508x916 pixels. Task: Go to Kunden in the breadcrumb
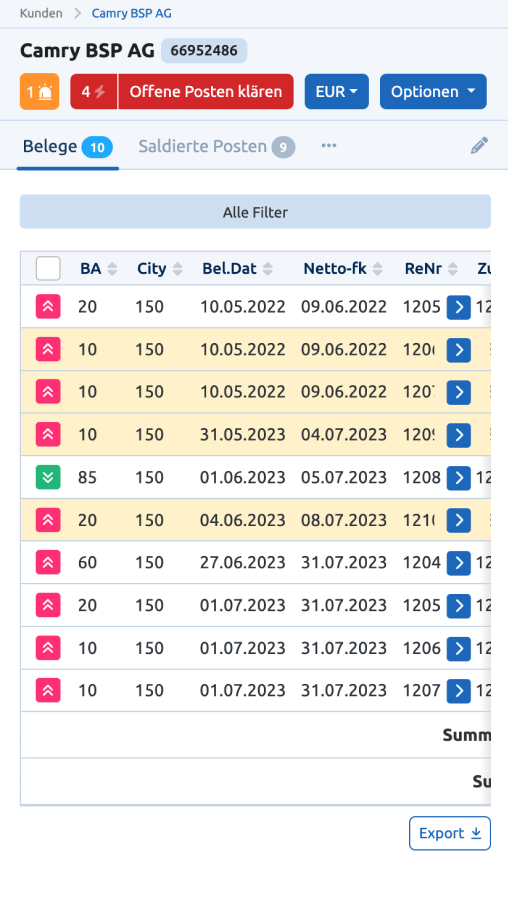(41, 13)
